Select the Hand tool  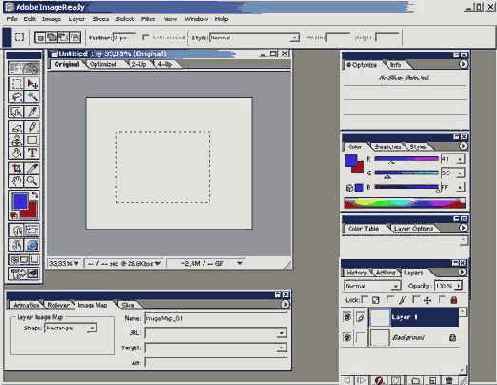click(x=16, y=181)
